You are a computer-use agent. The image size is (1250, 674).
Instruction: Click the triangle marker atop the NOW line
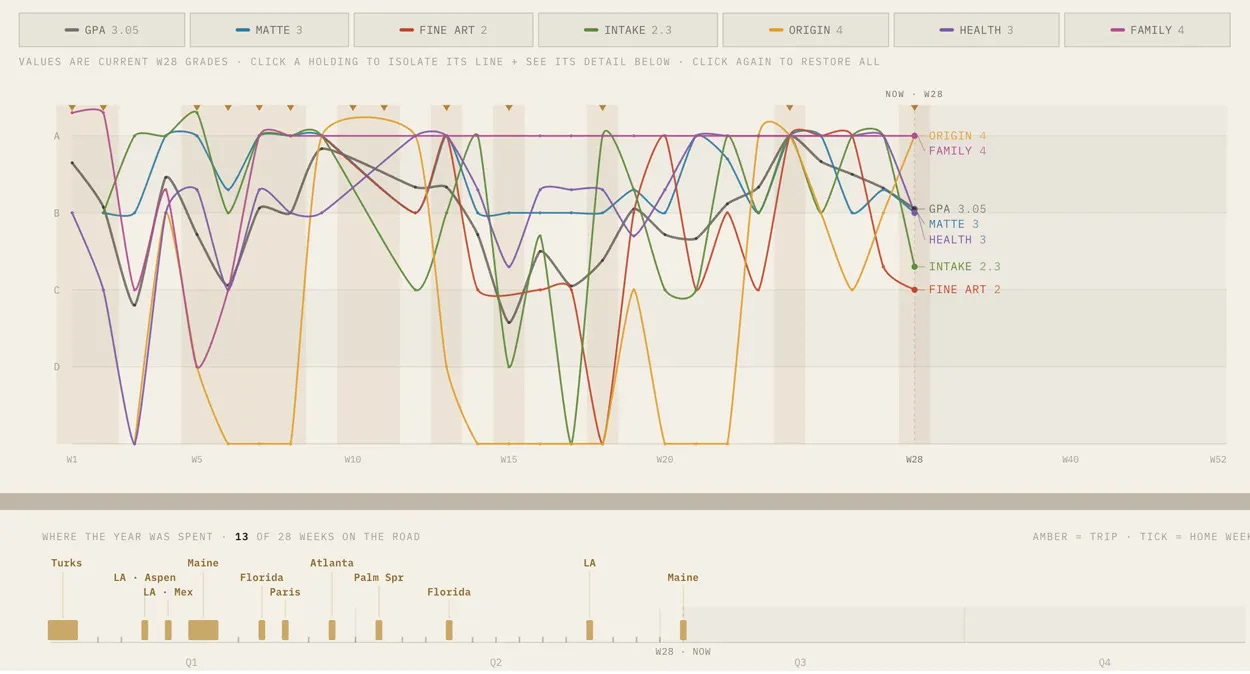tap(914, 107)
